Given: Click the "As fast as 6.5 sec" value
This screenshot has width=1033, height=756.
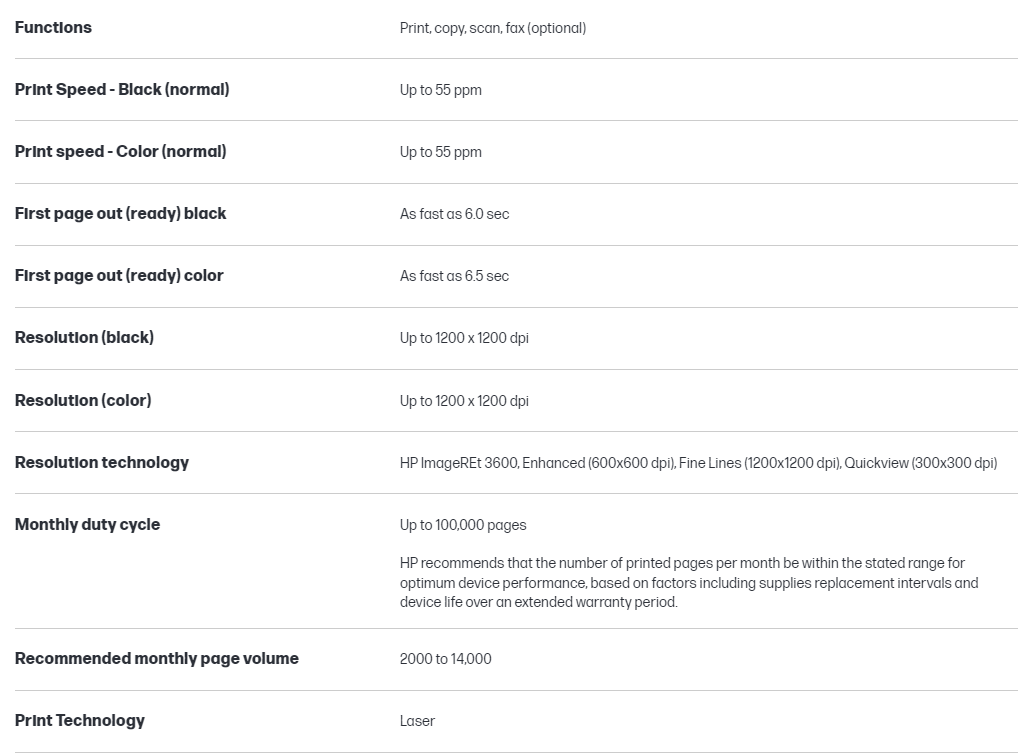Looking at the screenshot, I should tap(454, 276).
